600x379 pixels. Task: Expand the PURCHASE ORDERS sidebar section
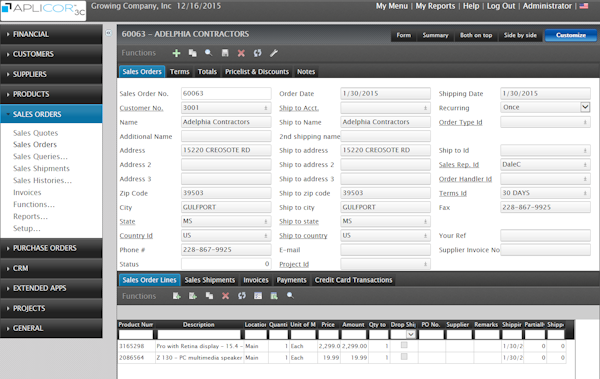[51, 248]
